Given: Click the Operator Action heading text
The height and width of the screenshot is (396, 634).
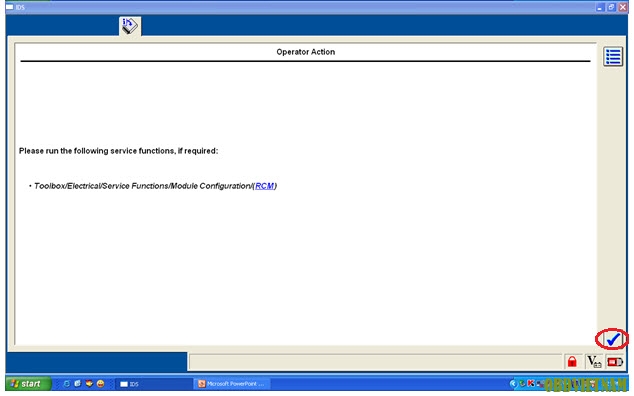Looking at the screenshot, I should [305, 52].
